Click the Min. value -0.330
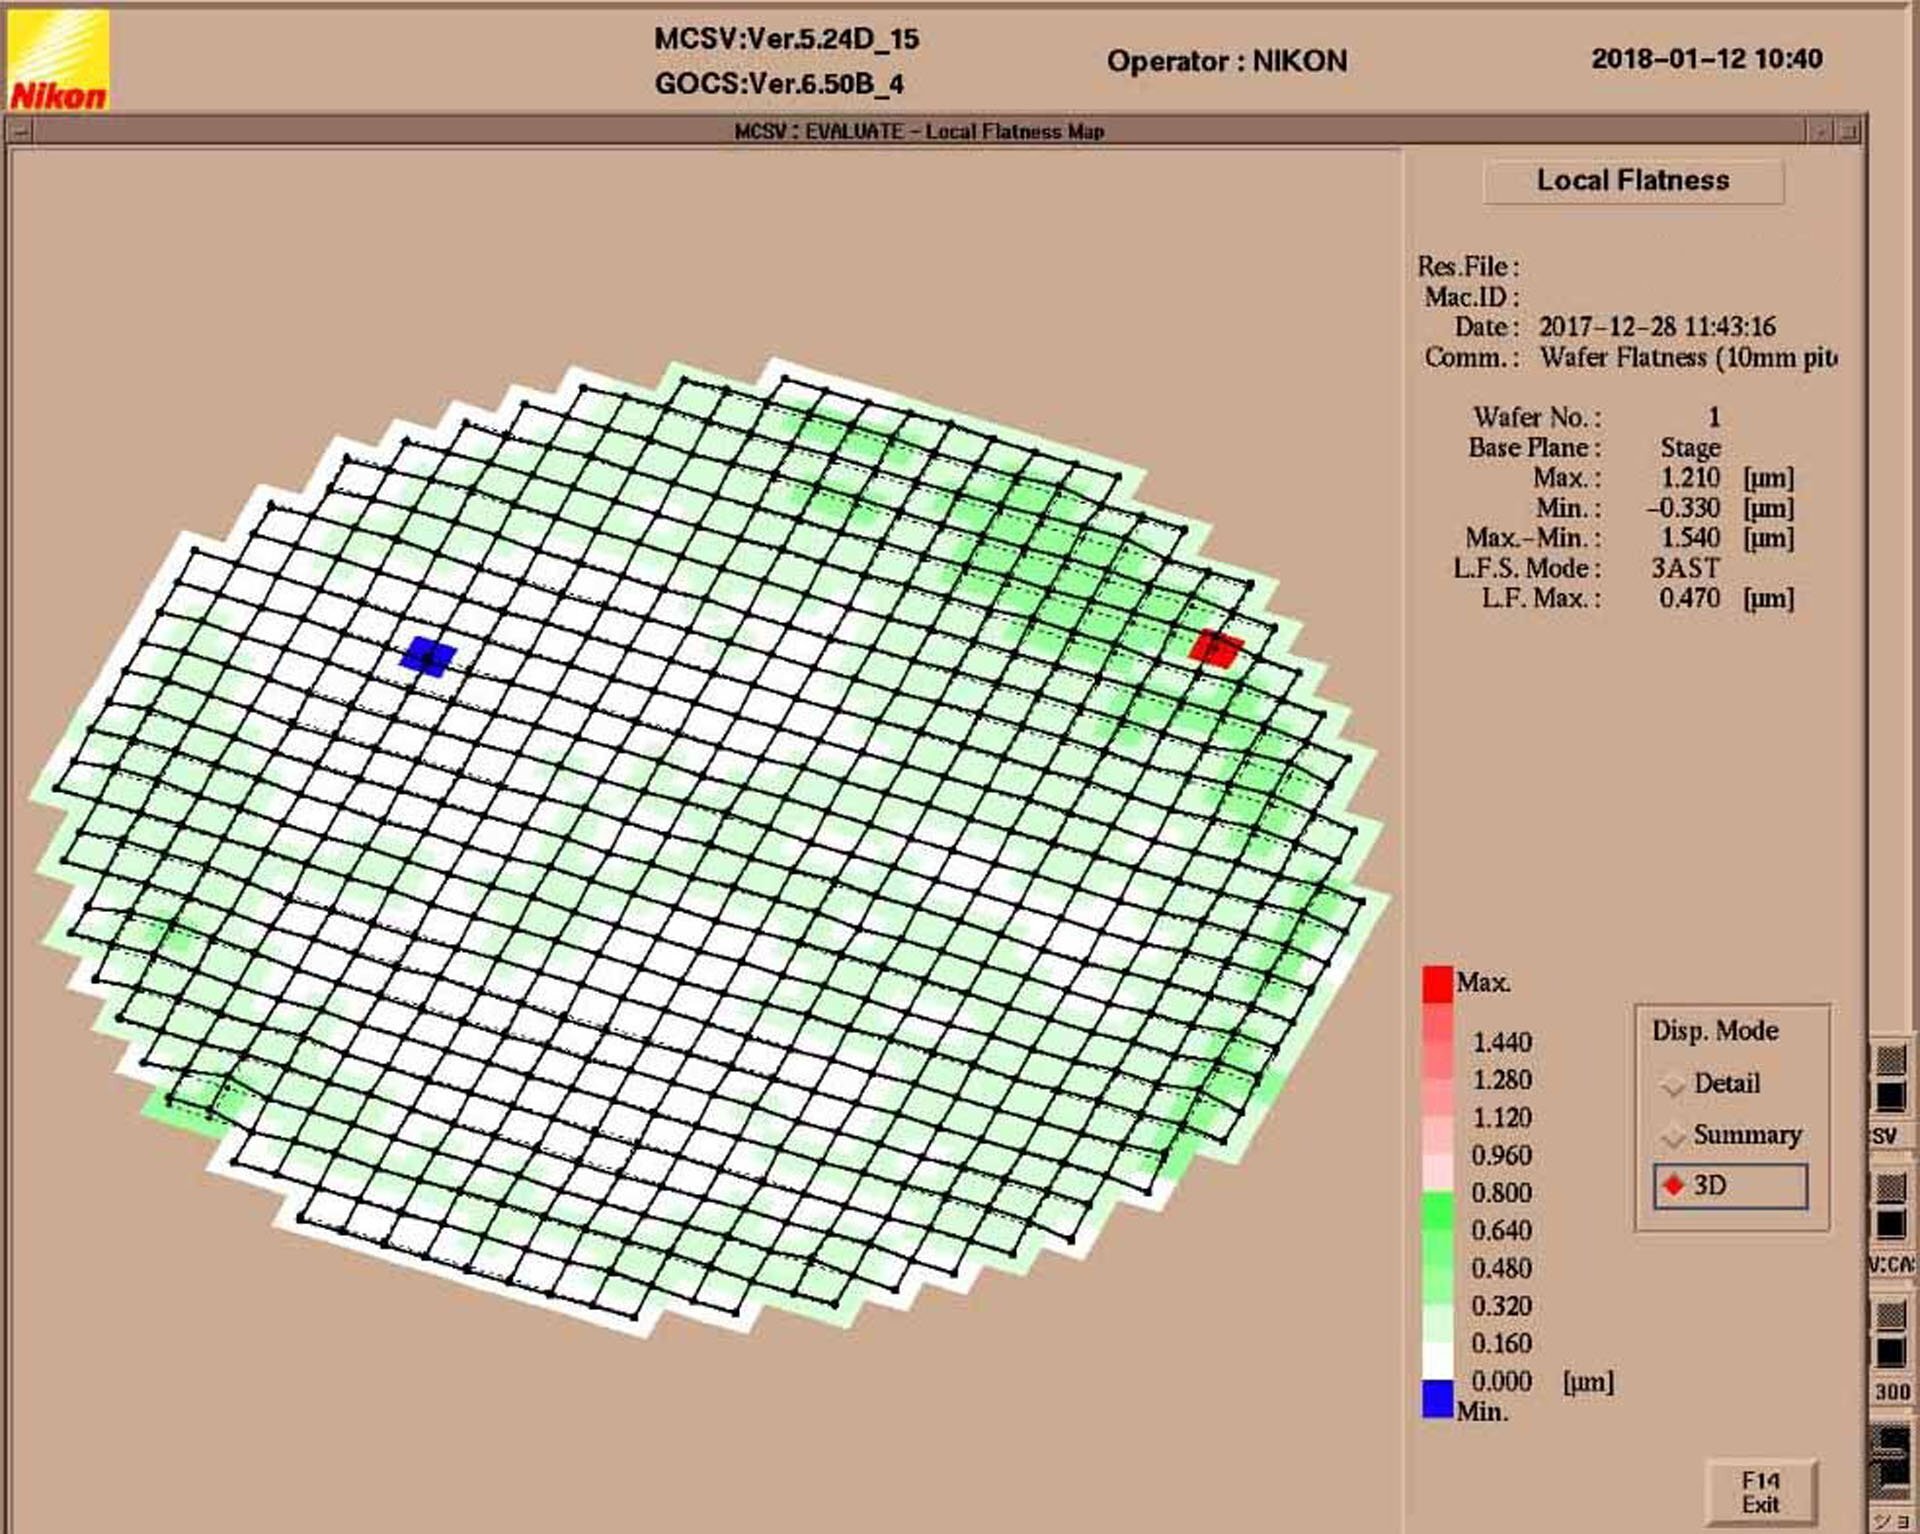1920x1534 pixels. coord(1683,507)
